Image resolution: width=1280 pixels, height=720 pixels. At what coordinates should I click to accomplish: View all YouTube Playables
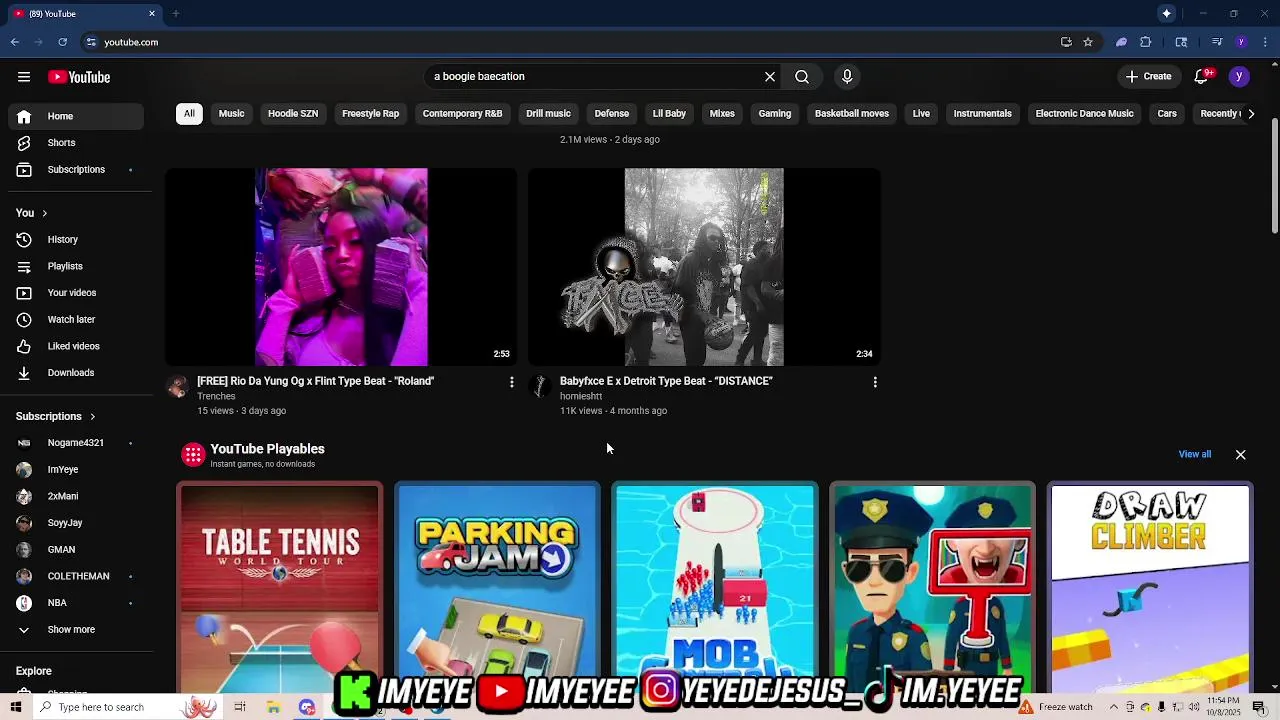[x=1194, y=454]
